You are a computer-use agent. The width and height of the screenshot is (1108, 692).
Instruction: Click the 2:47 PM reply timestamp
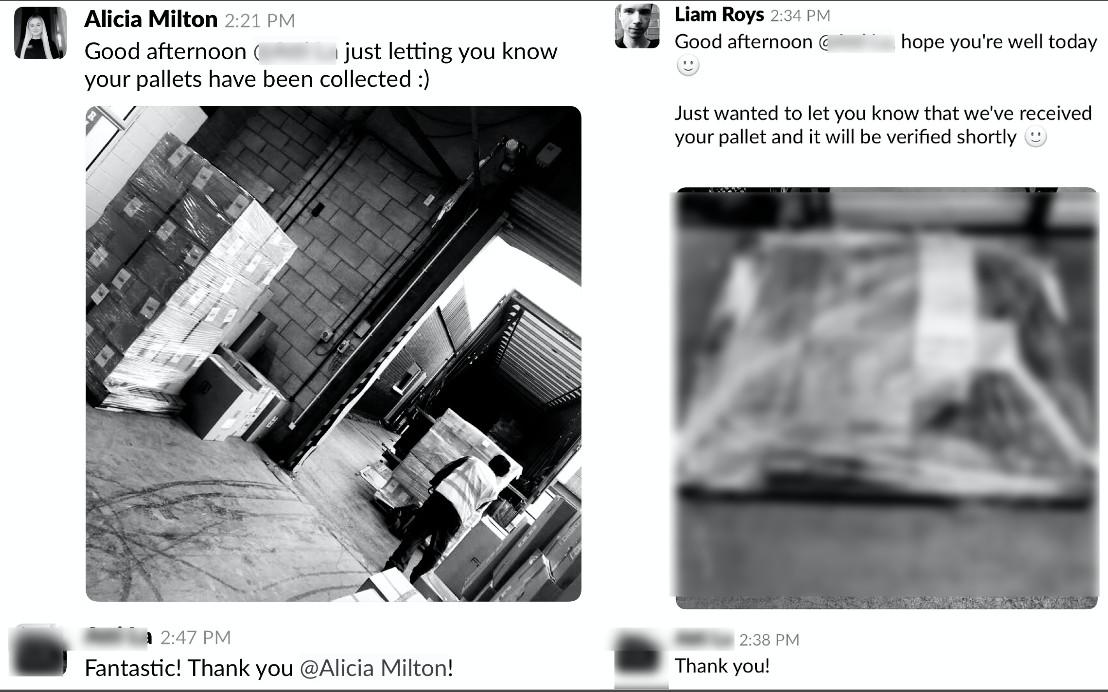(195, 638)
